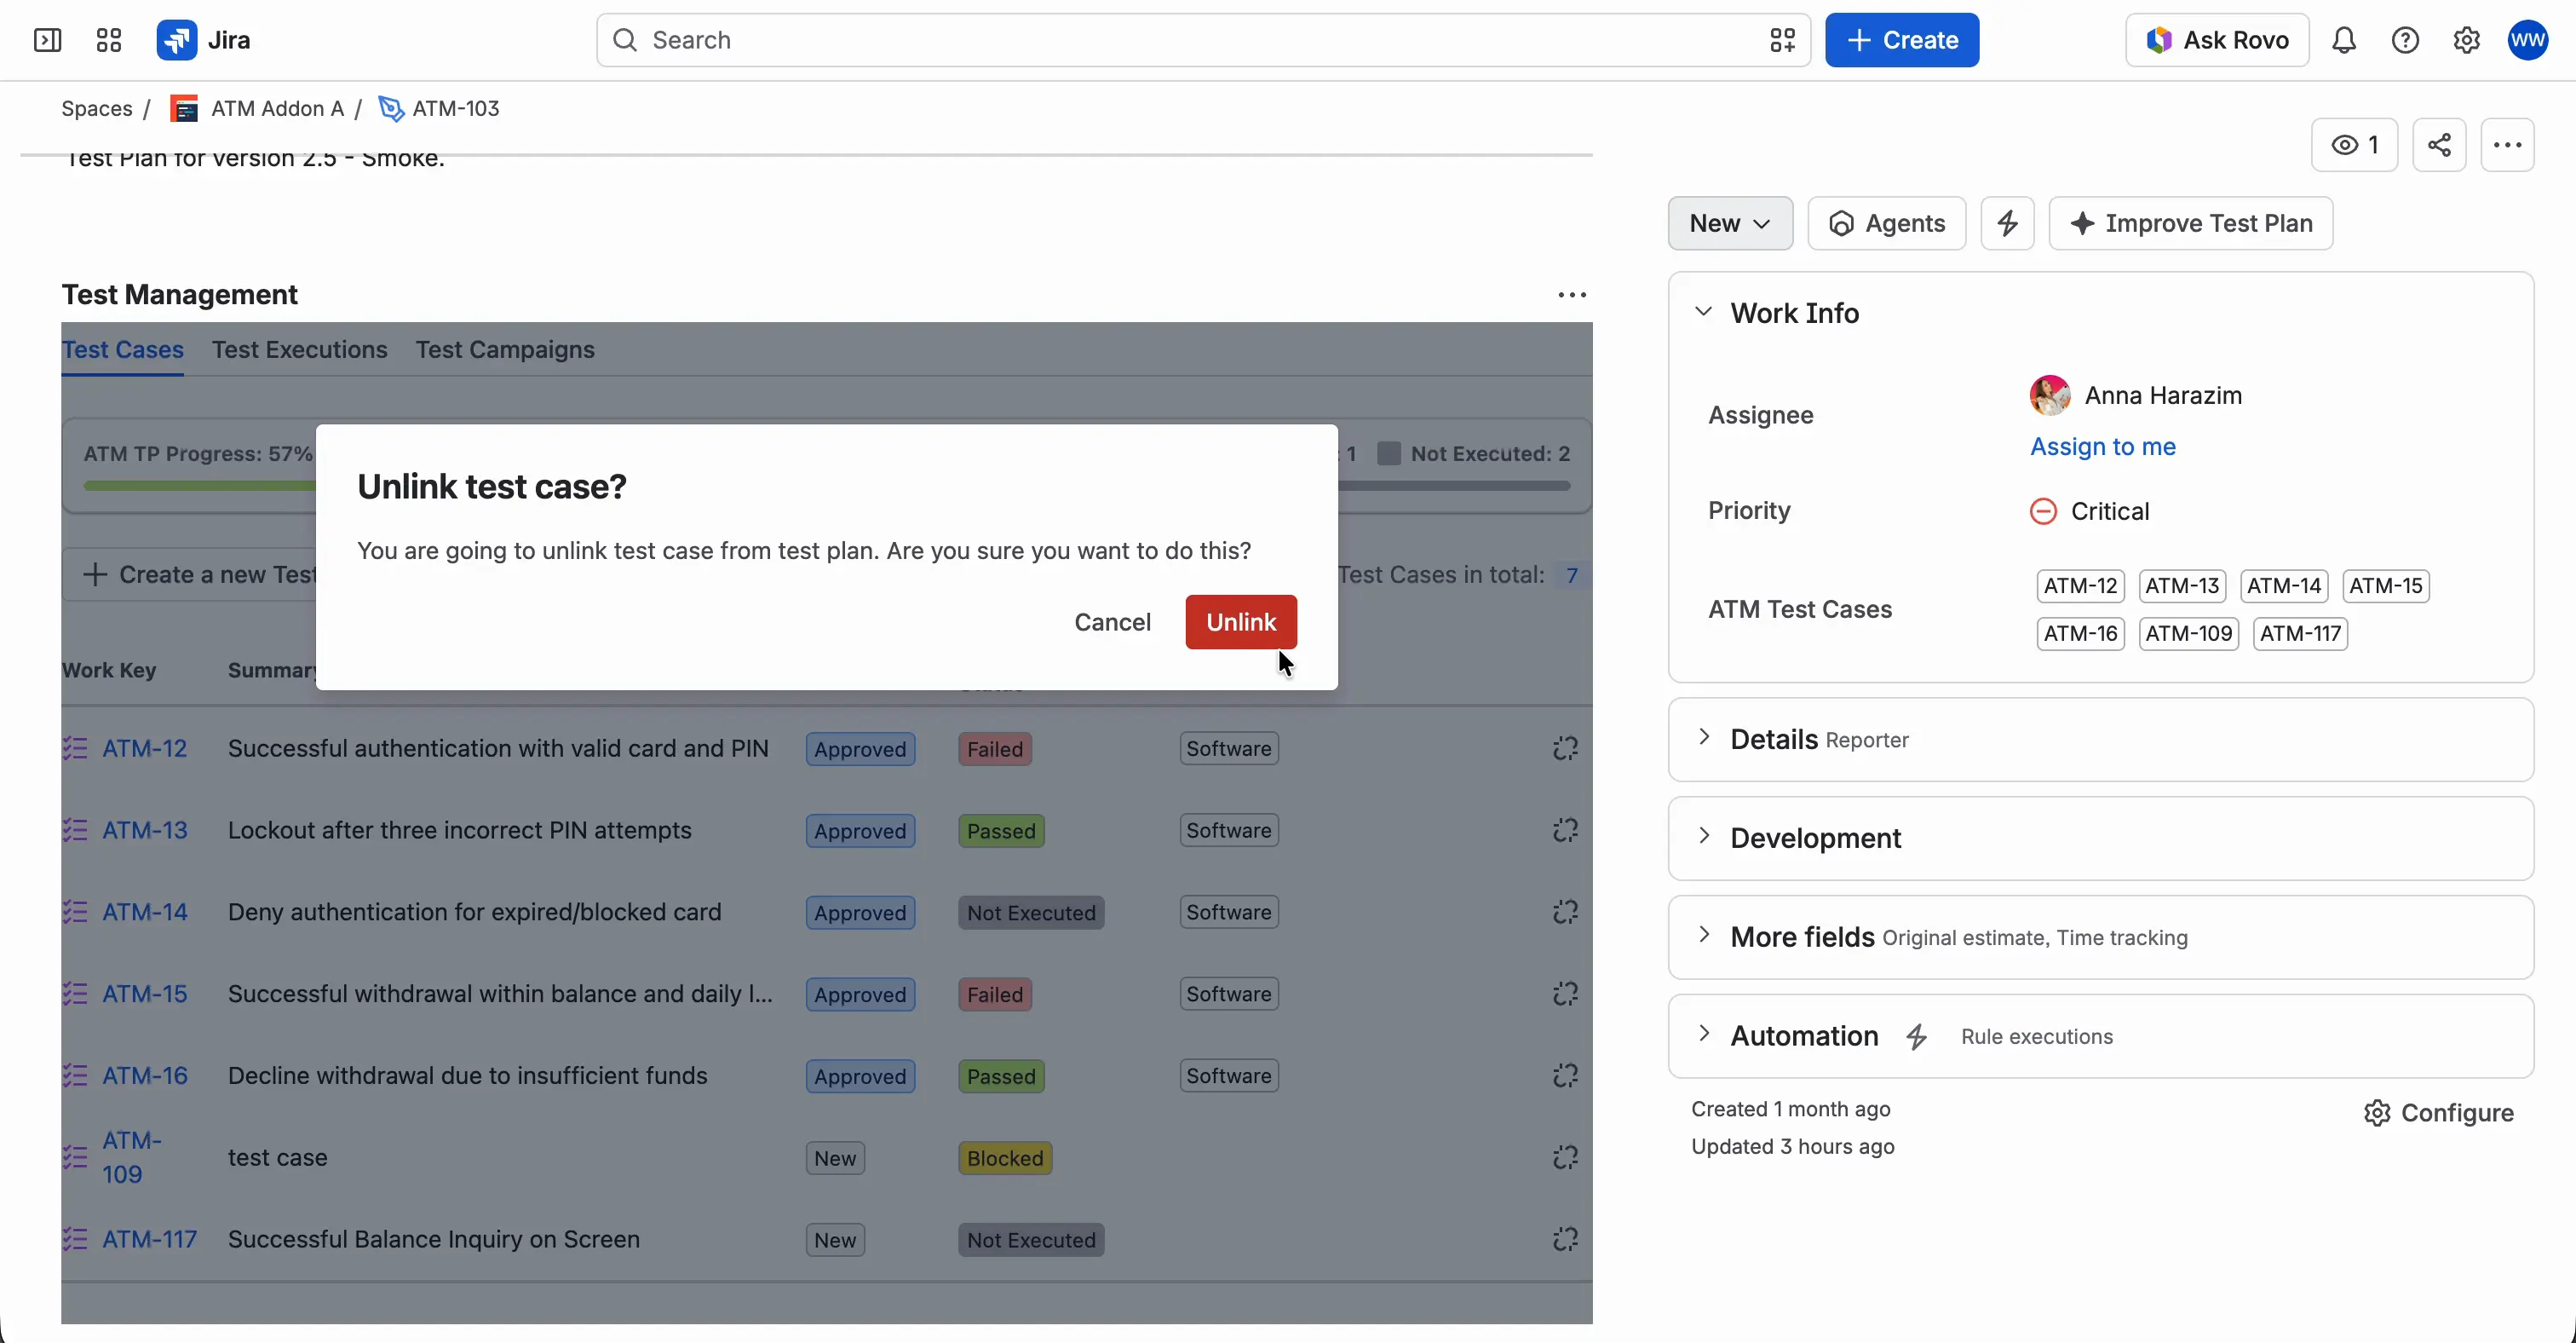Select the Test Cases tab
2576x1343 pixels.
(122, 350)
